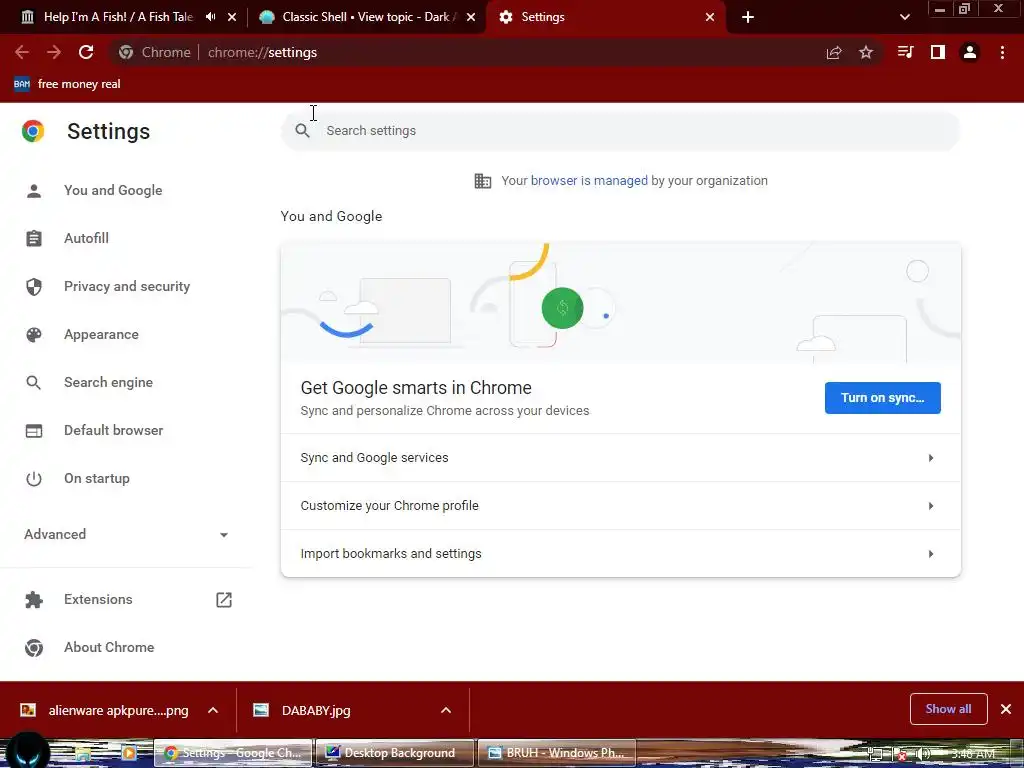Viewport: 1024px width, 768px height.
Task: Click the volume icon in system tray
Action: (x=923, y=754)
